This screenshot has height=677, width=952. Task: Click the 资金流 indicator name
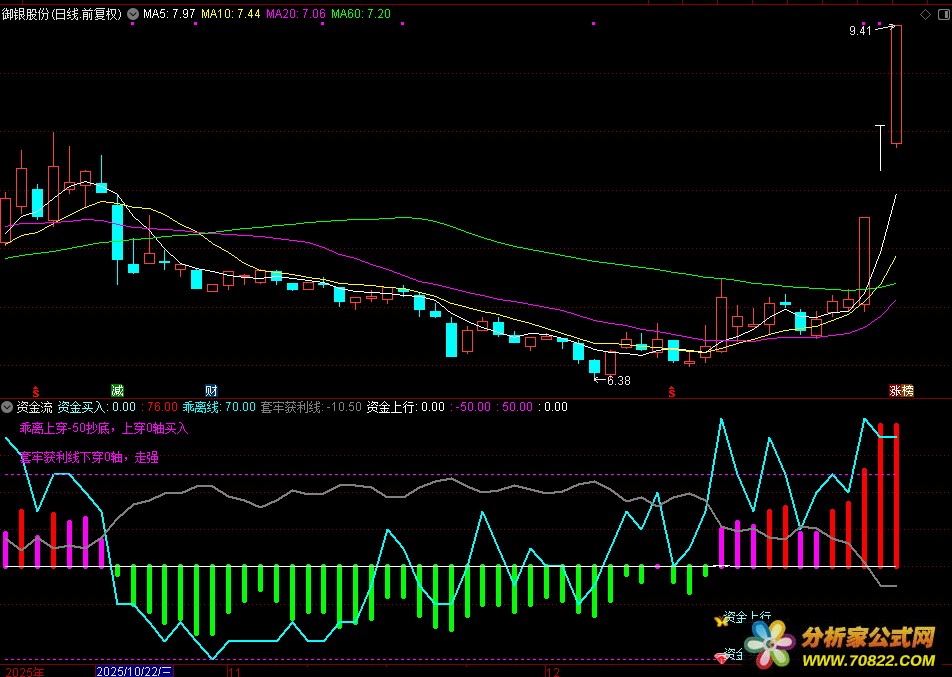[x=34, y=407]
